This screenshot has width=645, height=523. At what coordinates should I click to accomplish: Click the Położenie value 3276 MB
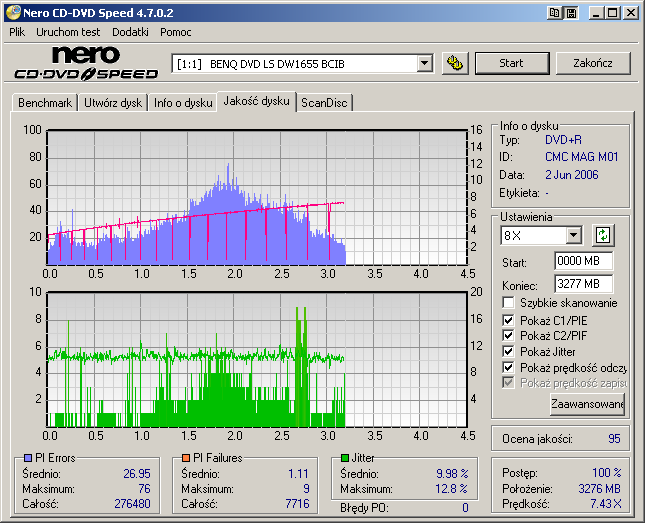[599, 488]
